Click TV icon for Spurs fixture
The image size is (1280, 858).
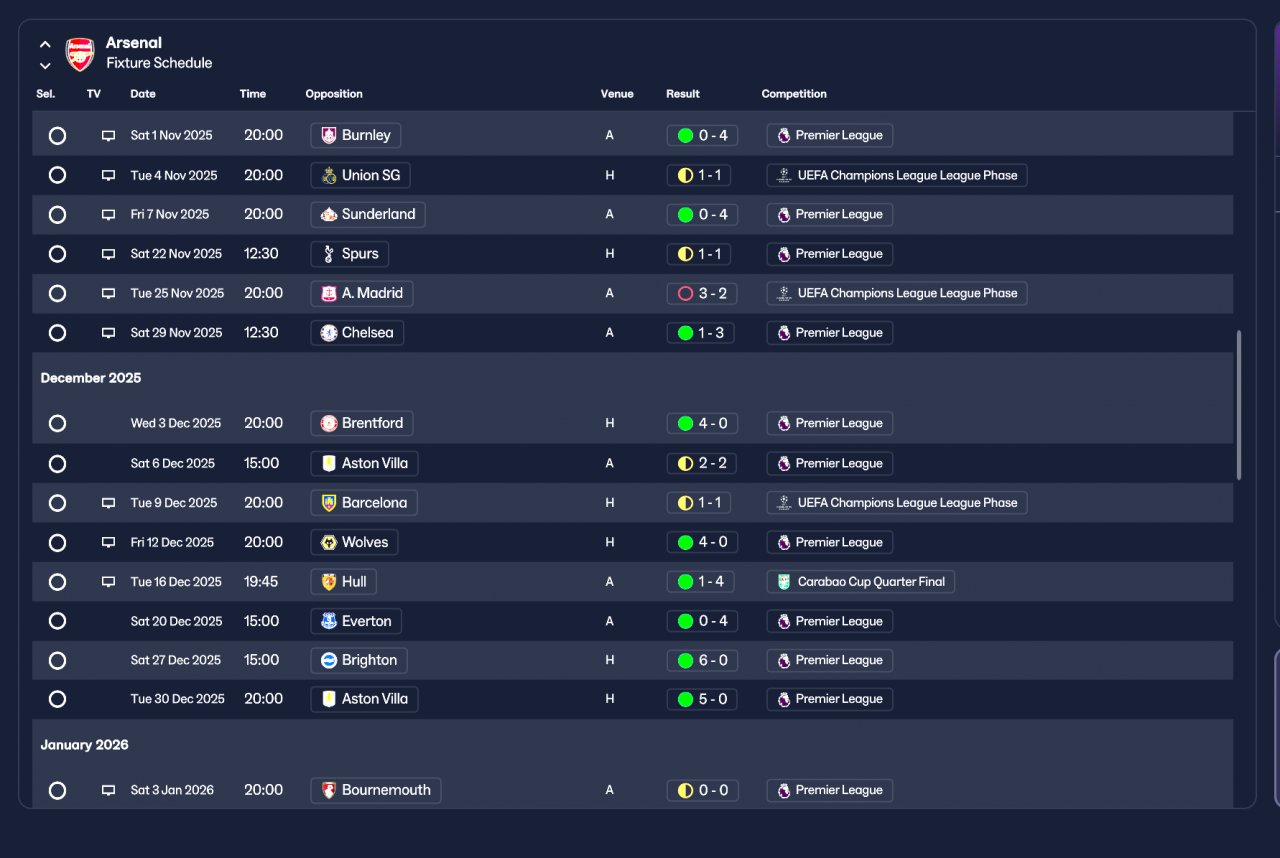coord(108,254)
